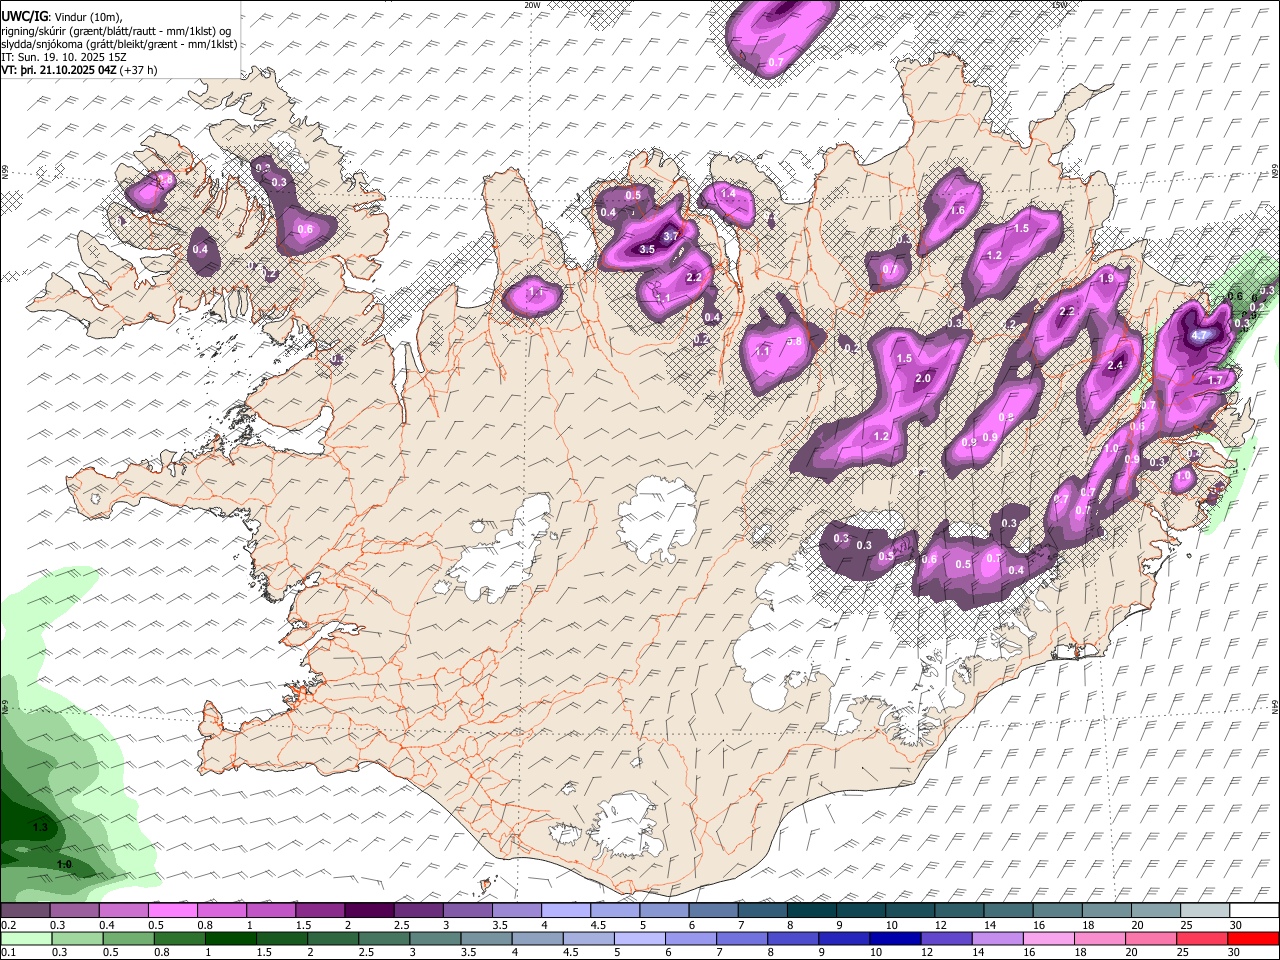Click the pale grey 25 swatch in upper legend row
Image resolution: width=1280 pixels, height=960 pixels.
coord(1204,911)
